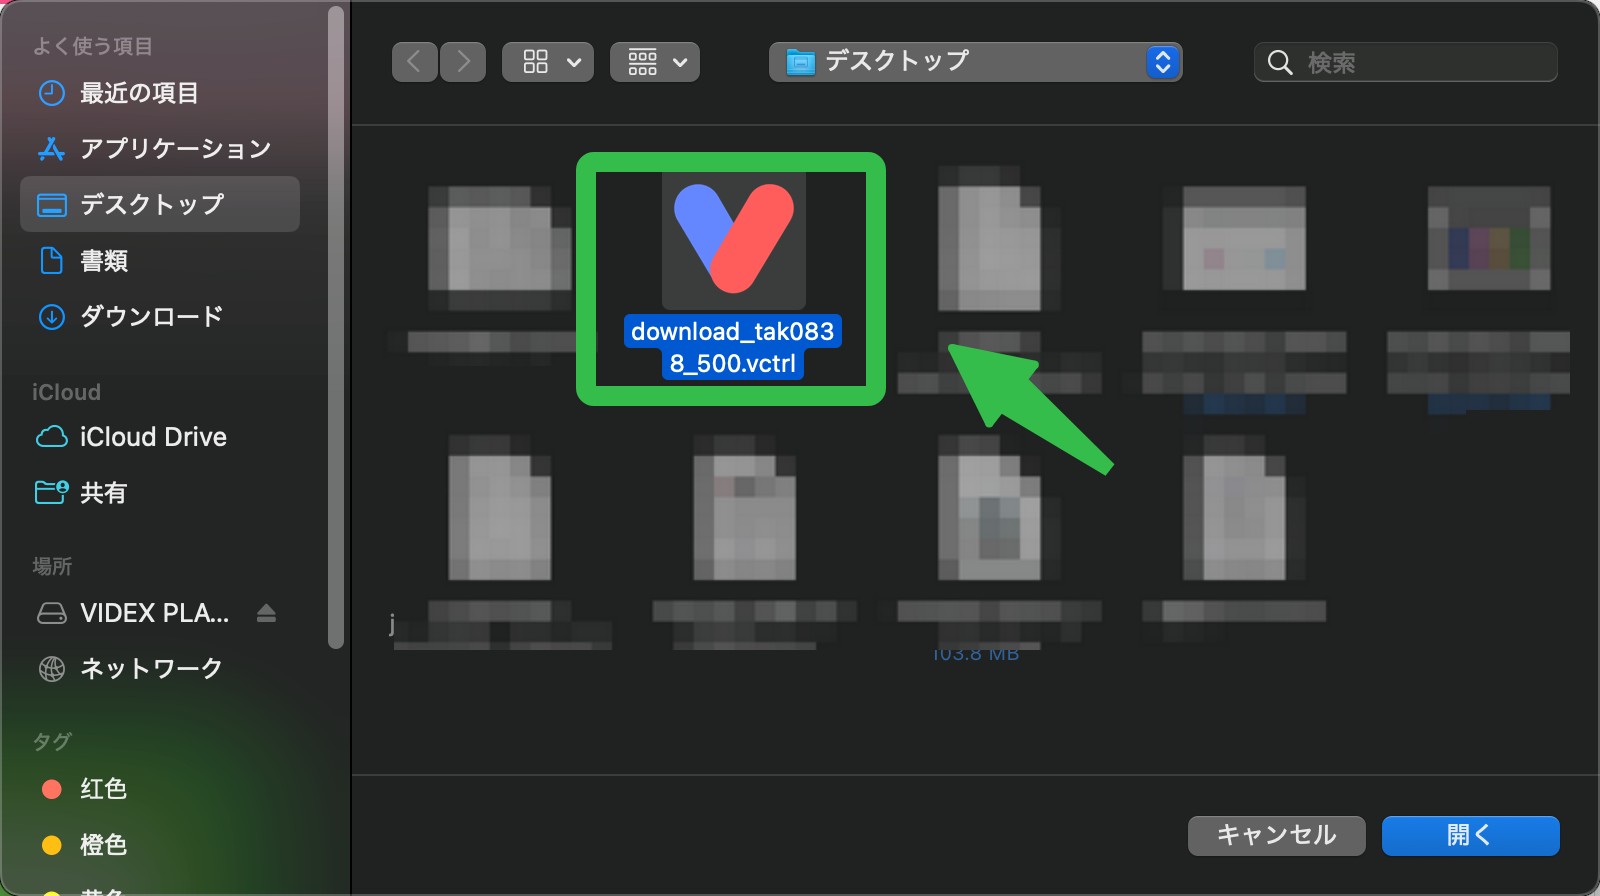Viewport: 1600px width, 896px height.
Task: Click the iCloud section header
Action: pos(66,392)
